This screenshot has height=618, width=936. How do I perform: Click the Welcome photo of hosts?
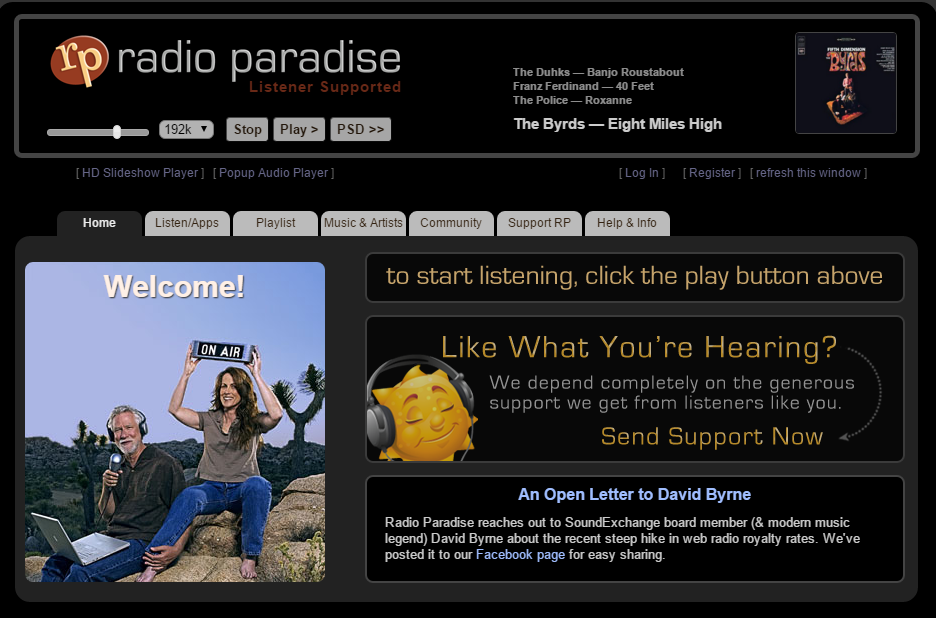point(175,422)
